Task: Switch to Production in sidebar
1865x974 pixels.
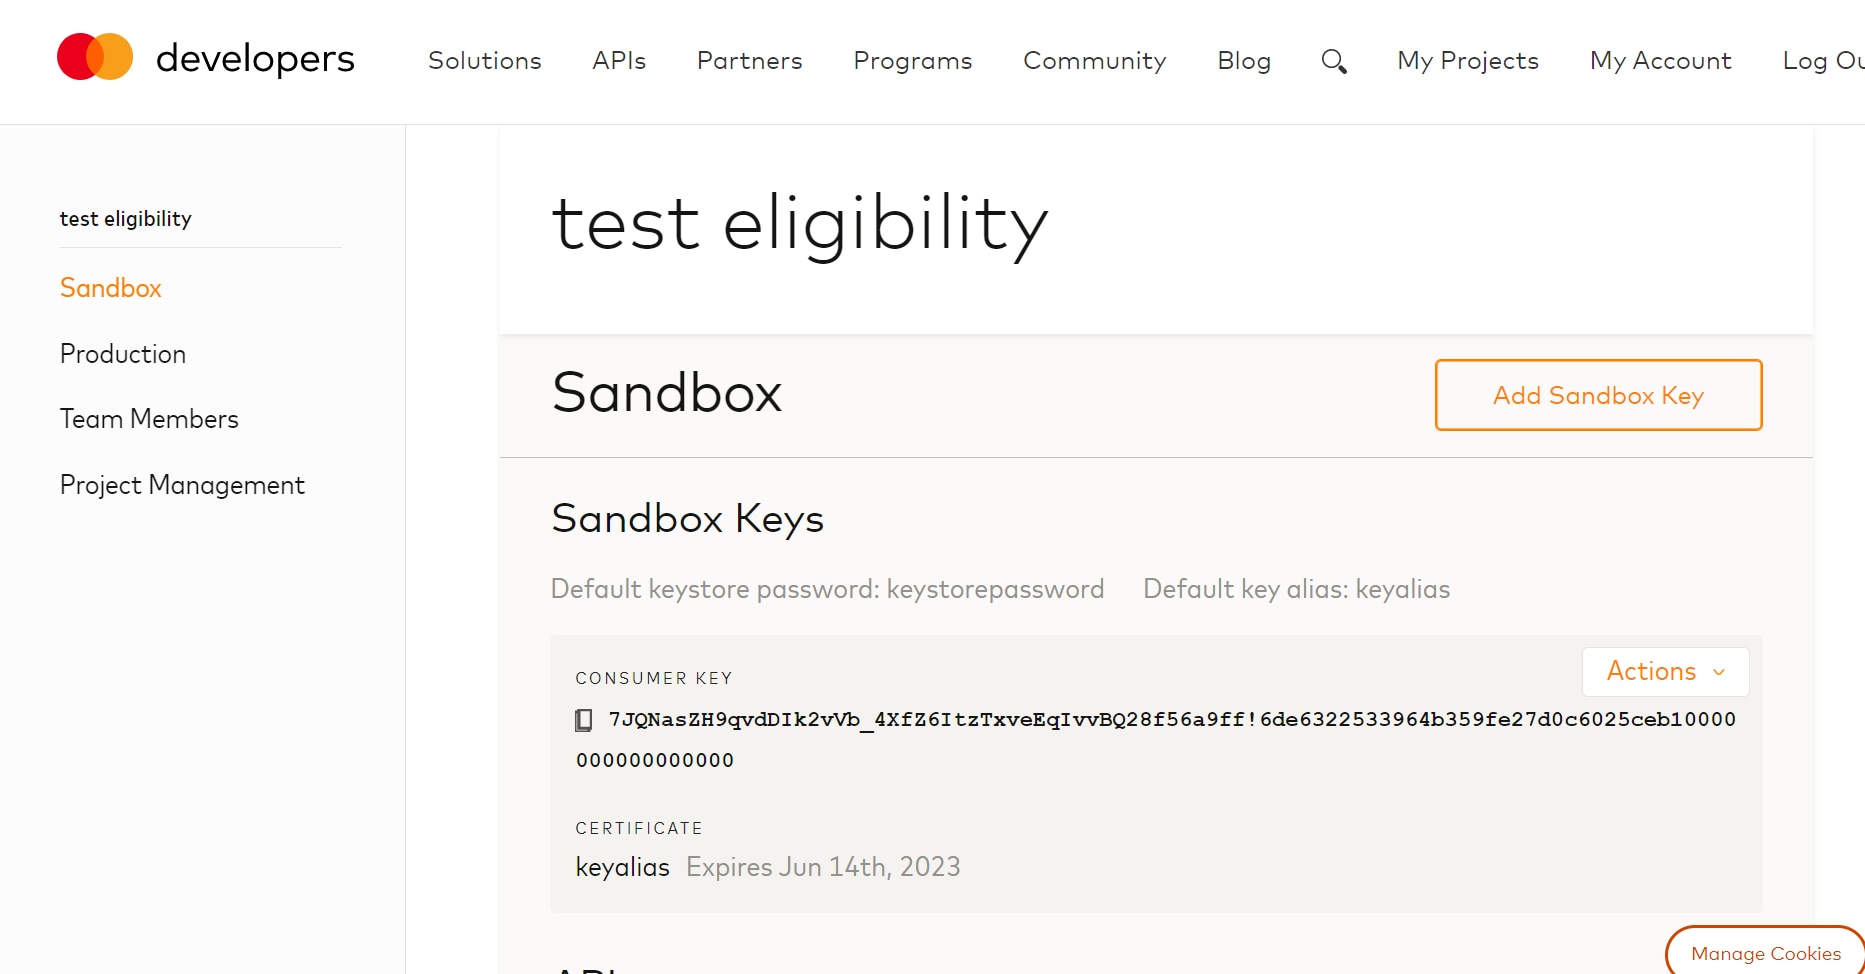Action: click(x=123, y=354)
